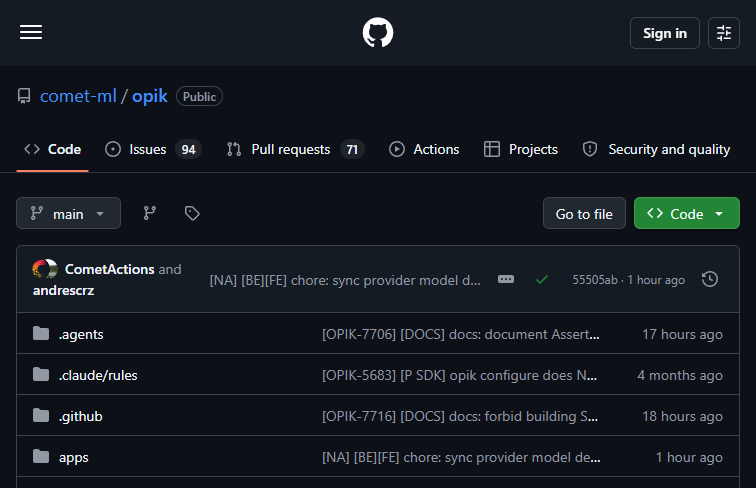Click the folder icon beside apps

tap(41, 456)
